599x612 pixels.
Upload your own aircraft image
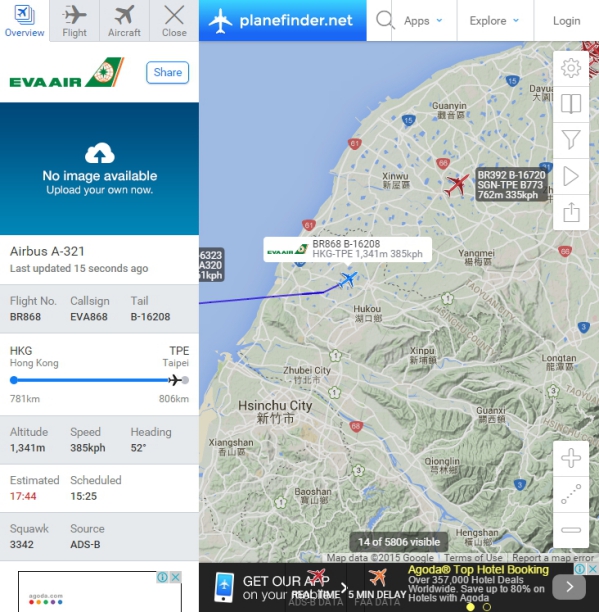[100, 168]
